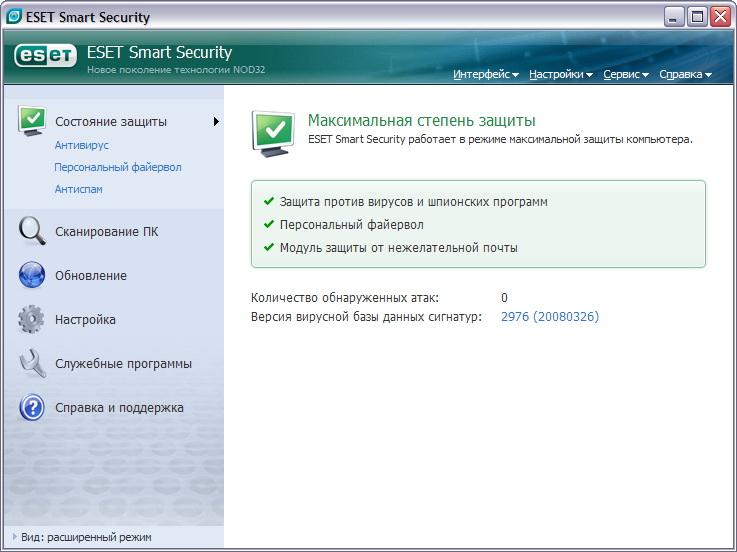Select Антивирус under protection status

[x=82, y=145]
